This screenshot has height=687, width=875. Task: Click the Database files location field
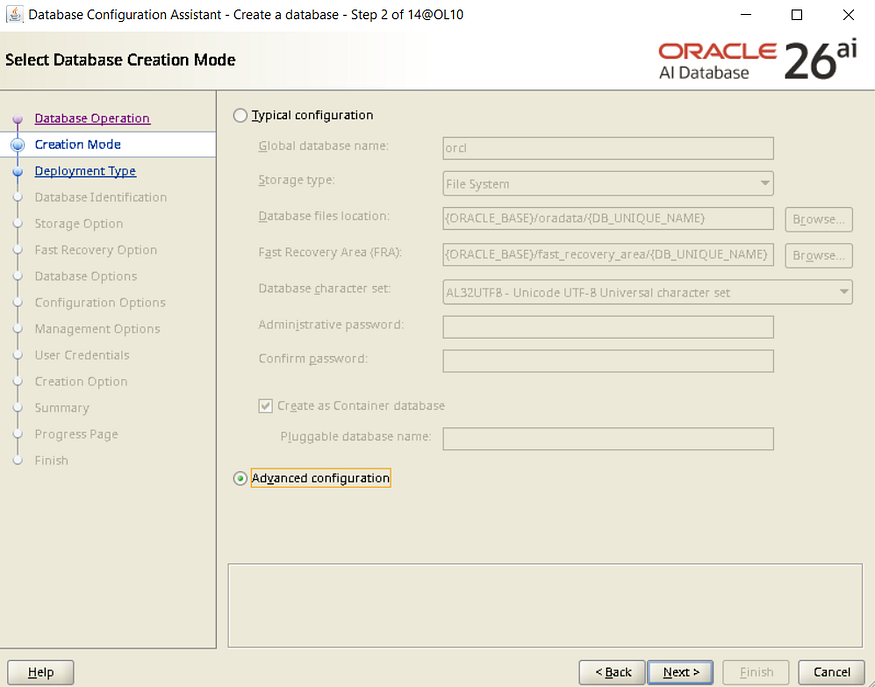tap(608, 218)
